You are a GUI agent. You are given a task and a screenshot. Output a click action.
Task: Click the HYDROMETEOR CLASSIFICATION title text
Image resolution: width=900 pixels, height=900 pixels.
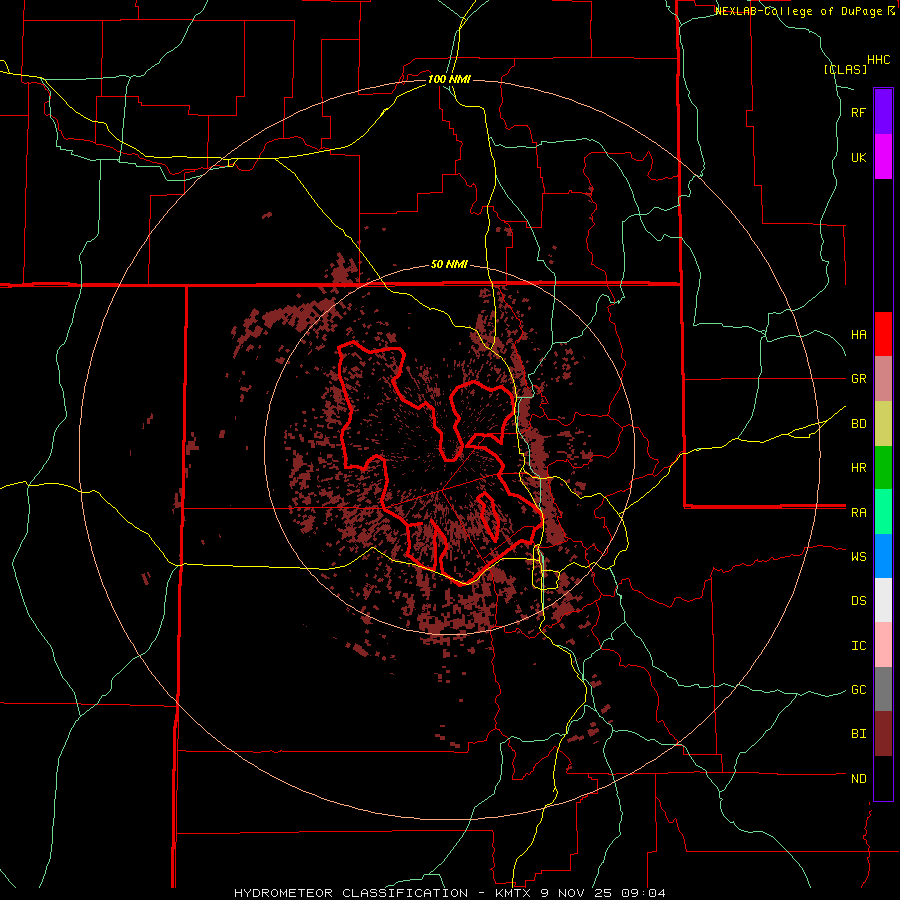351,893
